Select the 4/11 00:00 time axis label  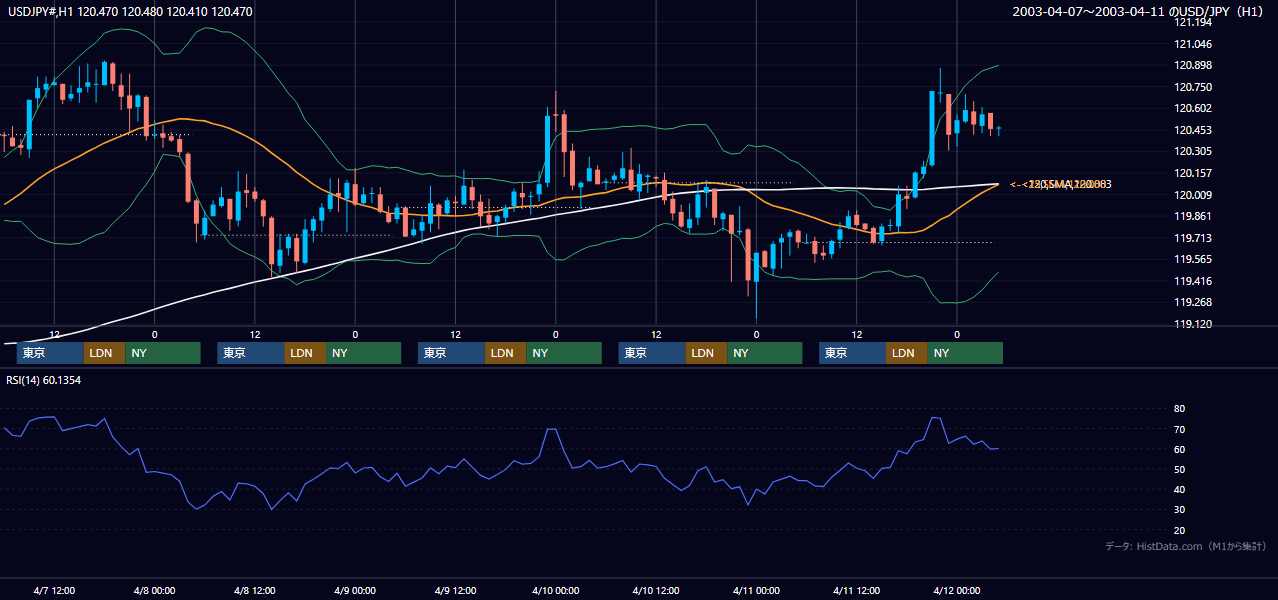(756, 590)
